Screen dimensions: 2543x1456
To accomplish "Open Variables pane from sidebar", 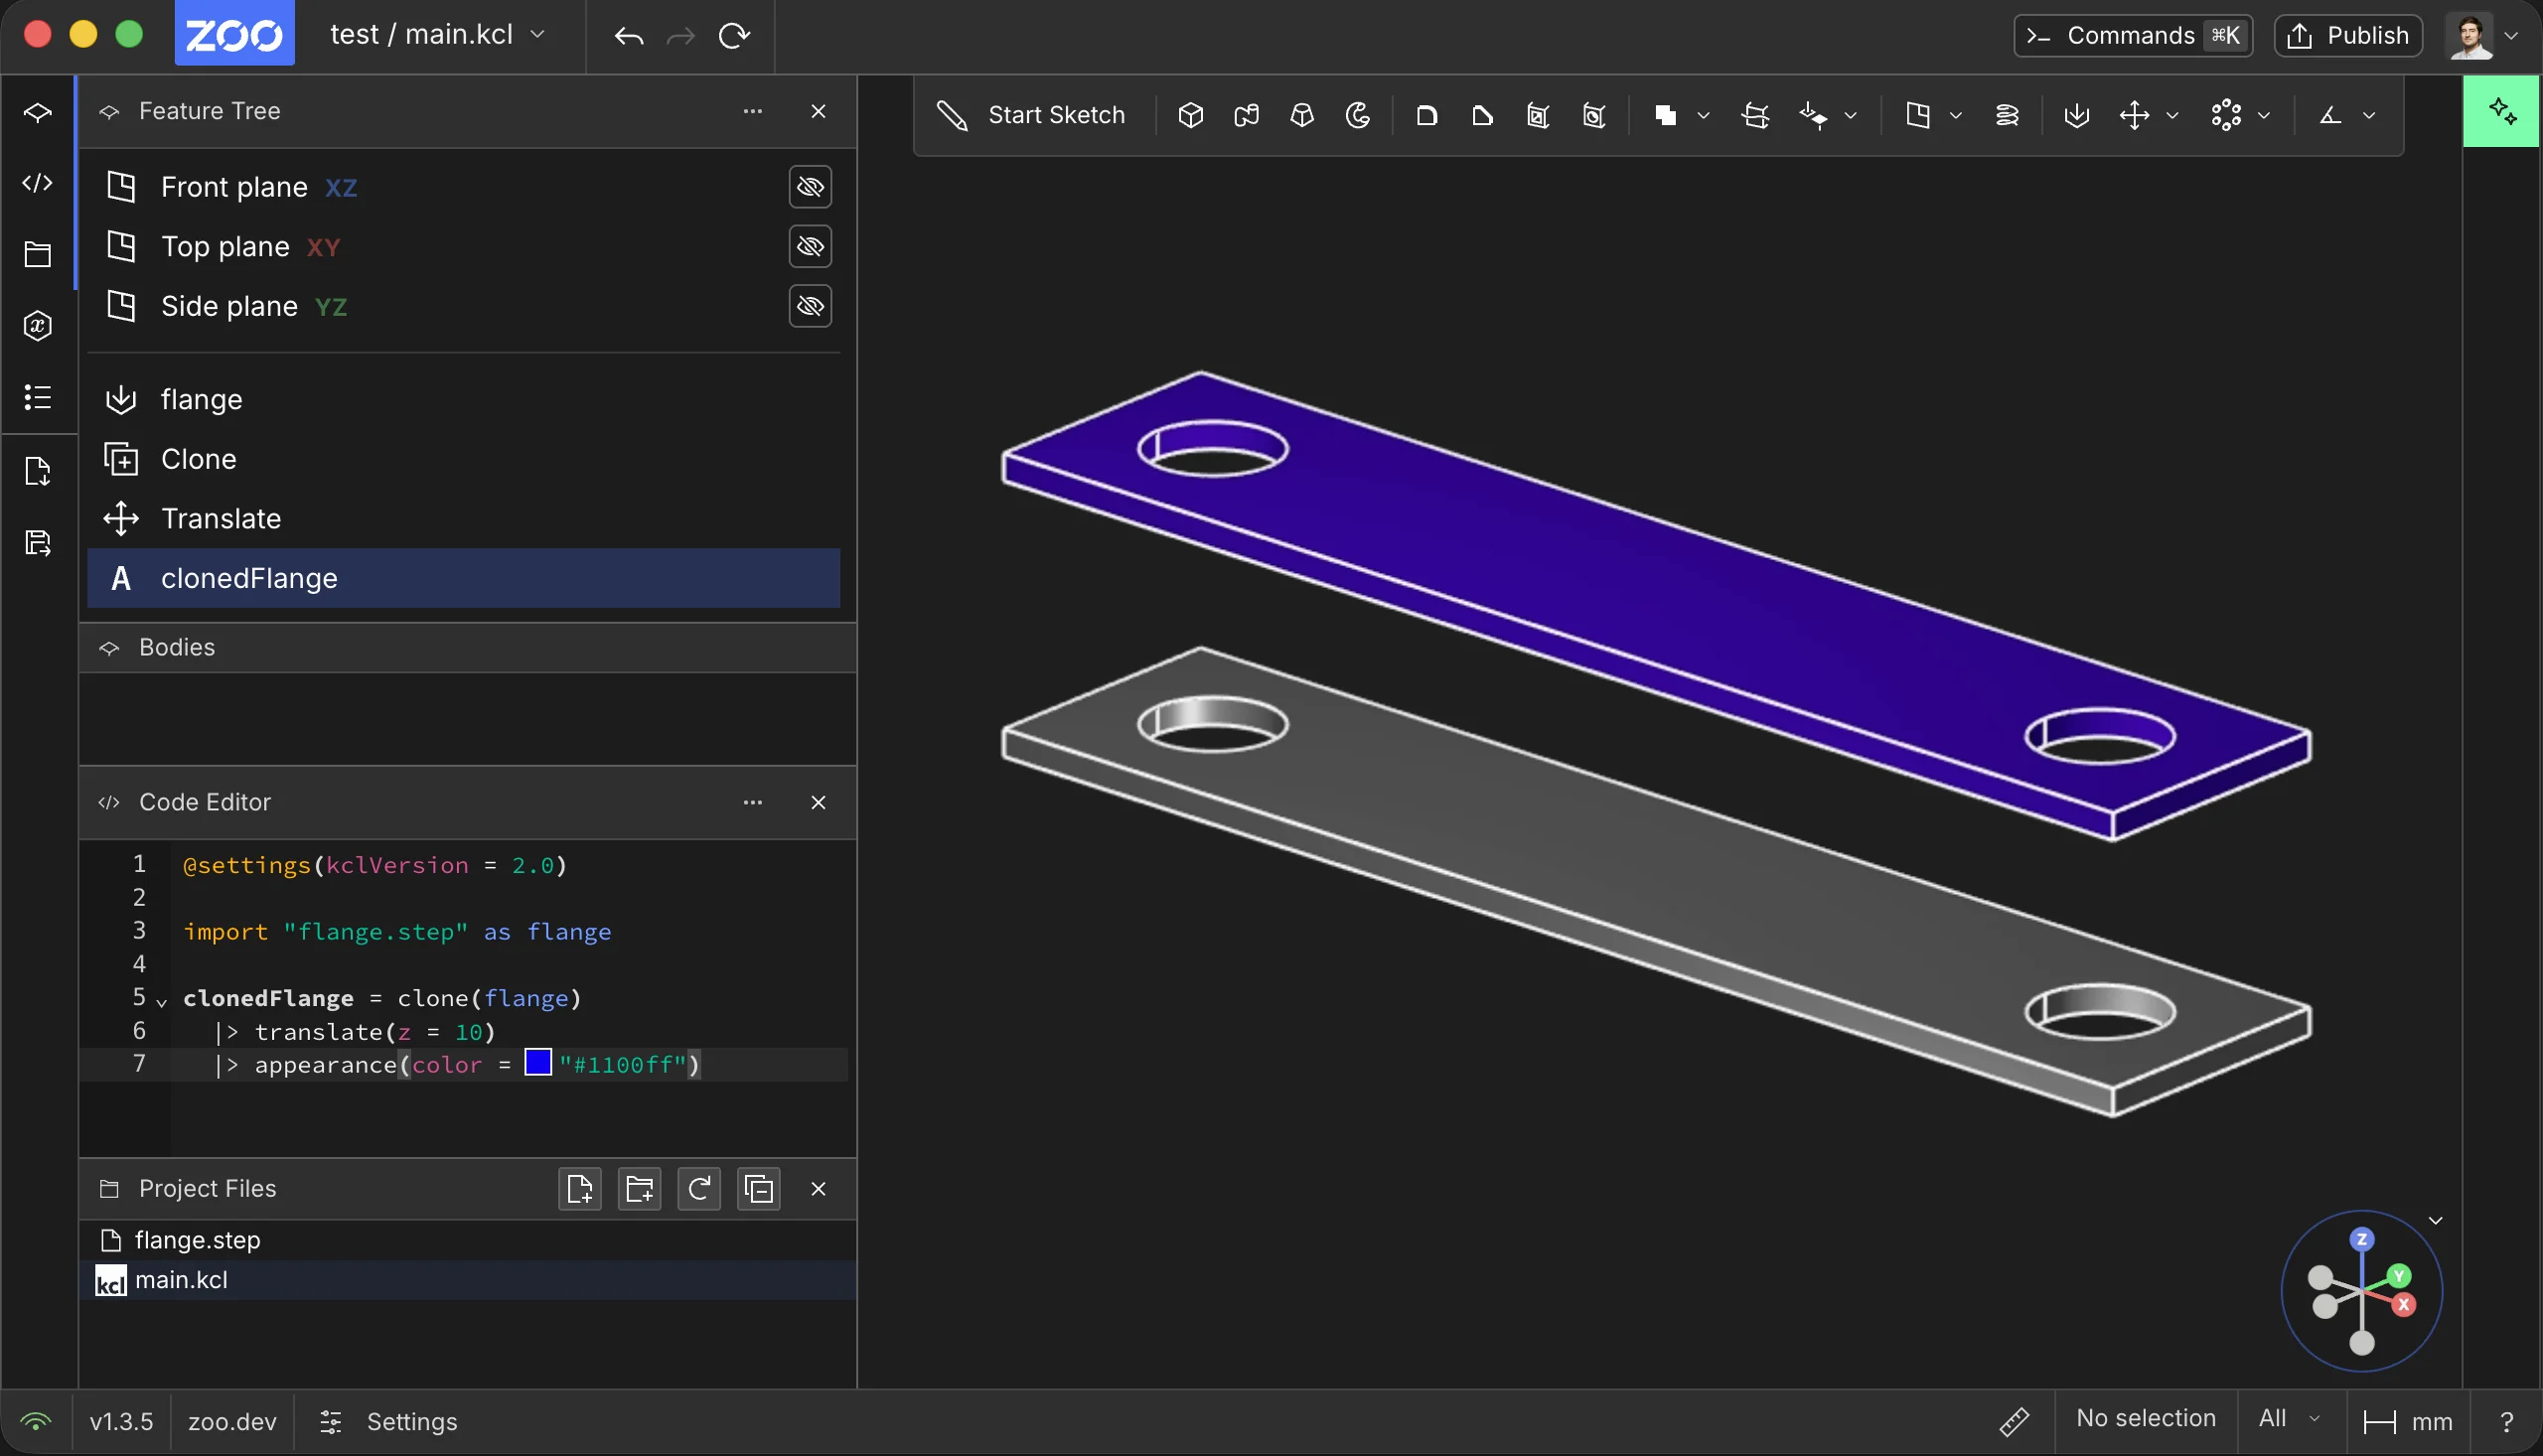I will tap(38, 326).
